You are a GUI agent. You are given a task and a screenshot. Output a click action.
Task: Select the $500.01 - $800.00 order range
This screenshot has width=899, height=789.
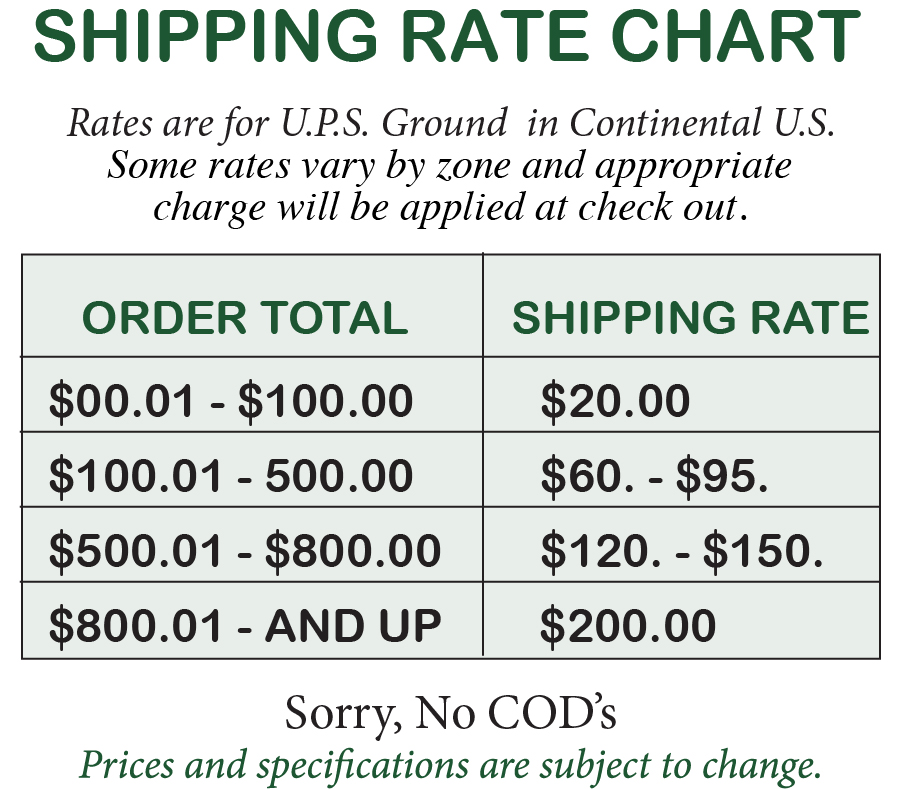coord(245,551)
